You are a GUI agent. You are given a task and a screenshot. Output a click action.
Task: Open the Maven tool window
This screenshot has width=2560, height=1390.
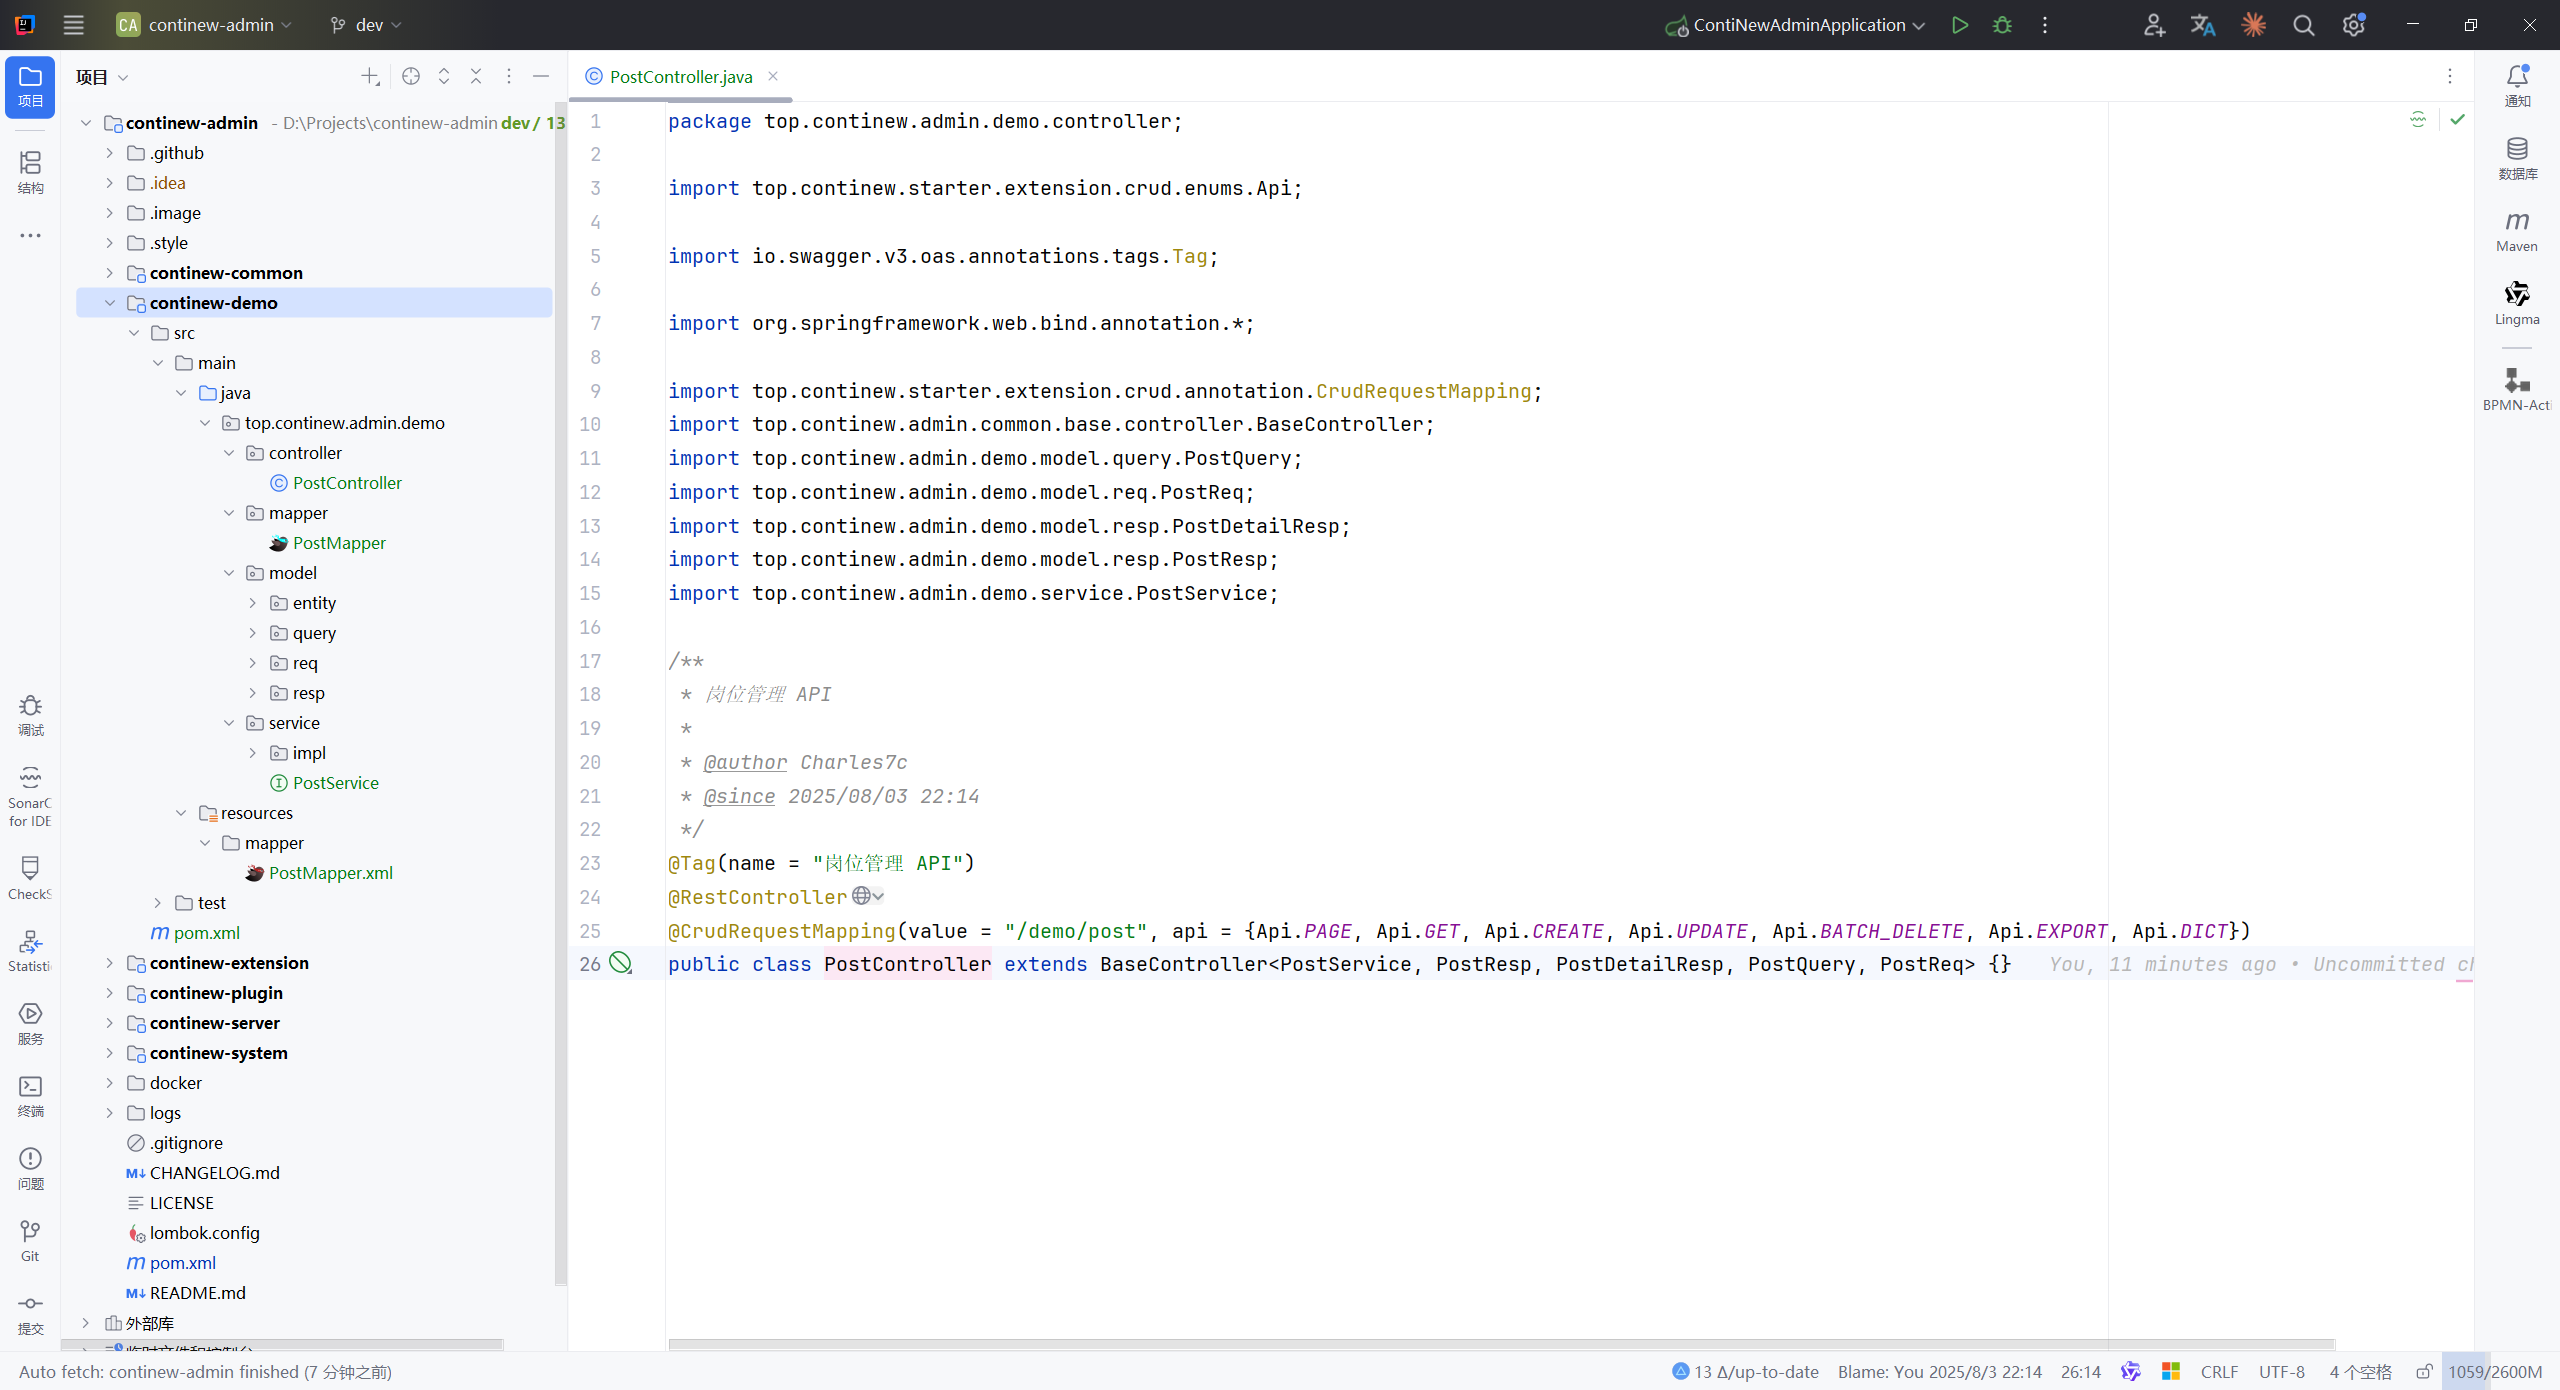[2517, 231]
